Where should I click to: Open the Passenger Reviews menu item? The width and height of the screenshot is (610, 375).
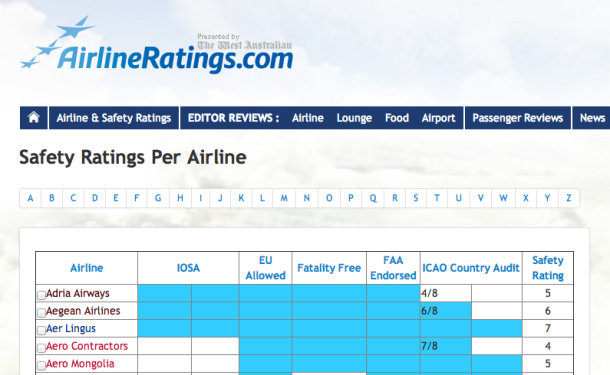point(518,117)
